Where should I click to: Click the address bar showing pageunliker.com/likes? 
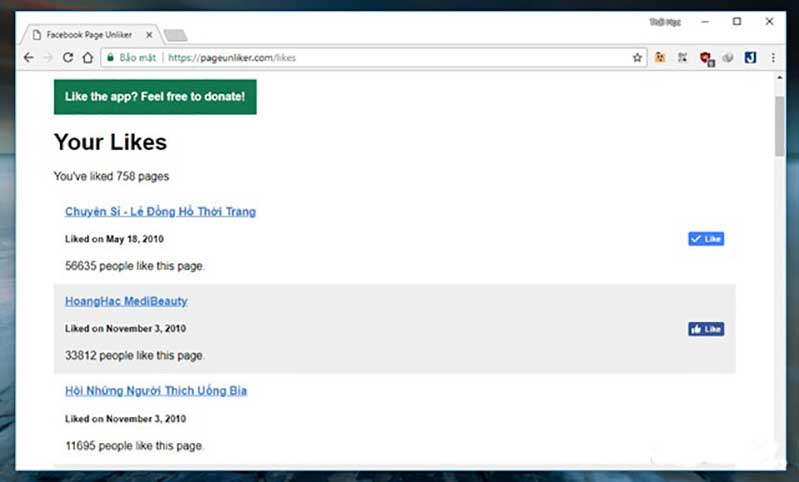pyautogui.click(x=400, y=58)
